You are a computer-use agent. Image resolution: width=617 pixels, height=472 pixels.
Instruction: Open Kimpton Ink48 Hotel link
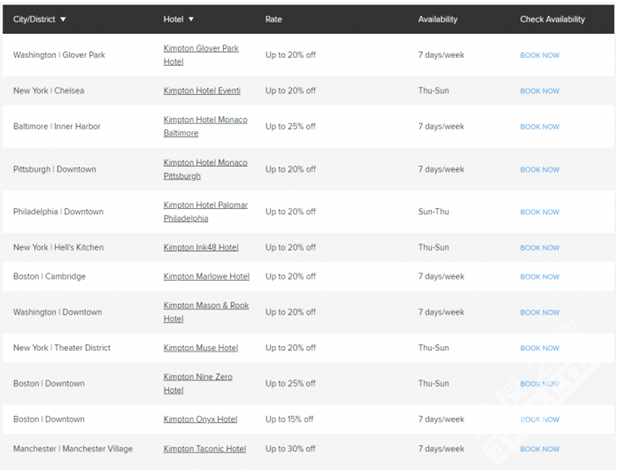[201, 248]
